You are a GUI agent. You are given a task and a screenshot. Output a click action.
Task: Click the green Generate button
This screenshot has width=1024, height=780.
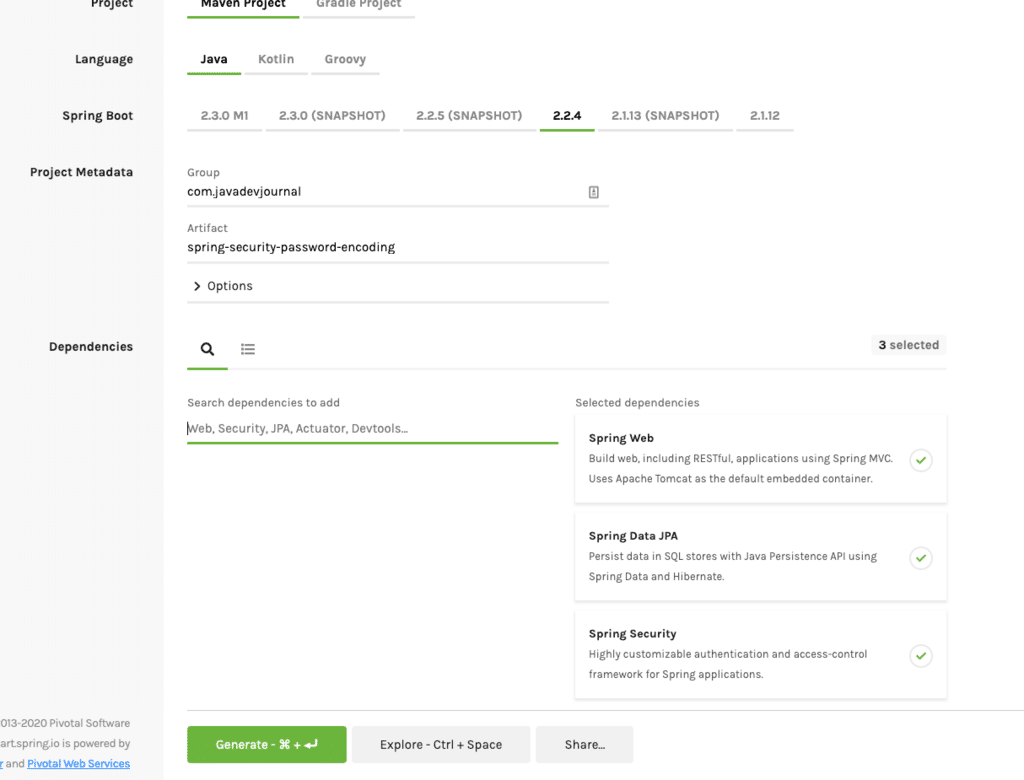(266, 745)
